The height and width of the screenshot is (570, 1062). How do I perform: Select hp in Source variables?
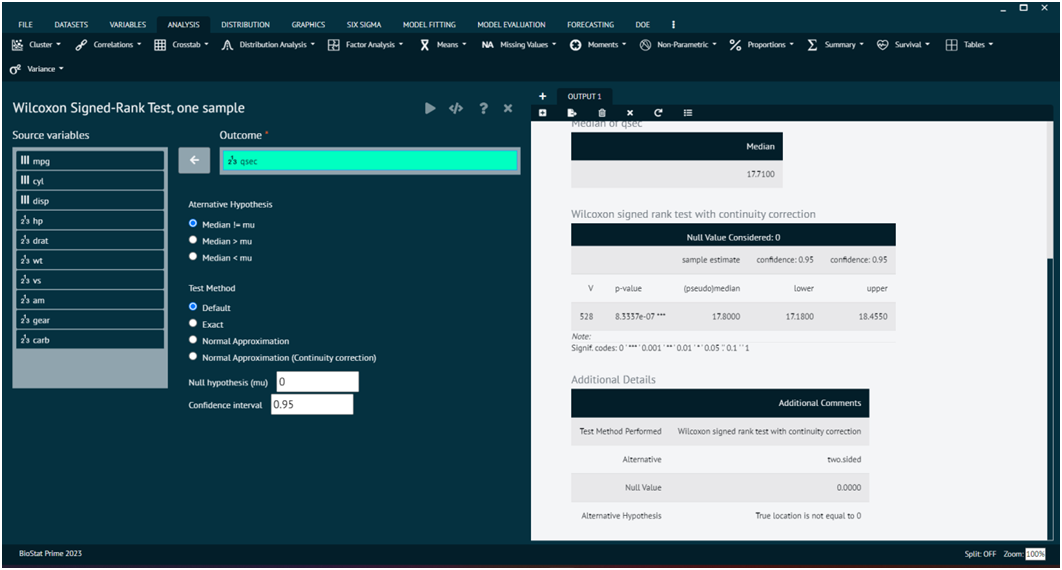90,220
